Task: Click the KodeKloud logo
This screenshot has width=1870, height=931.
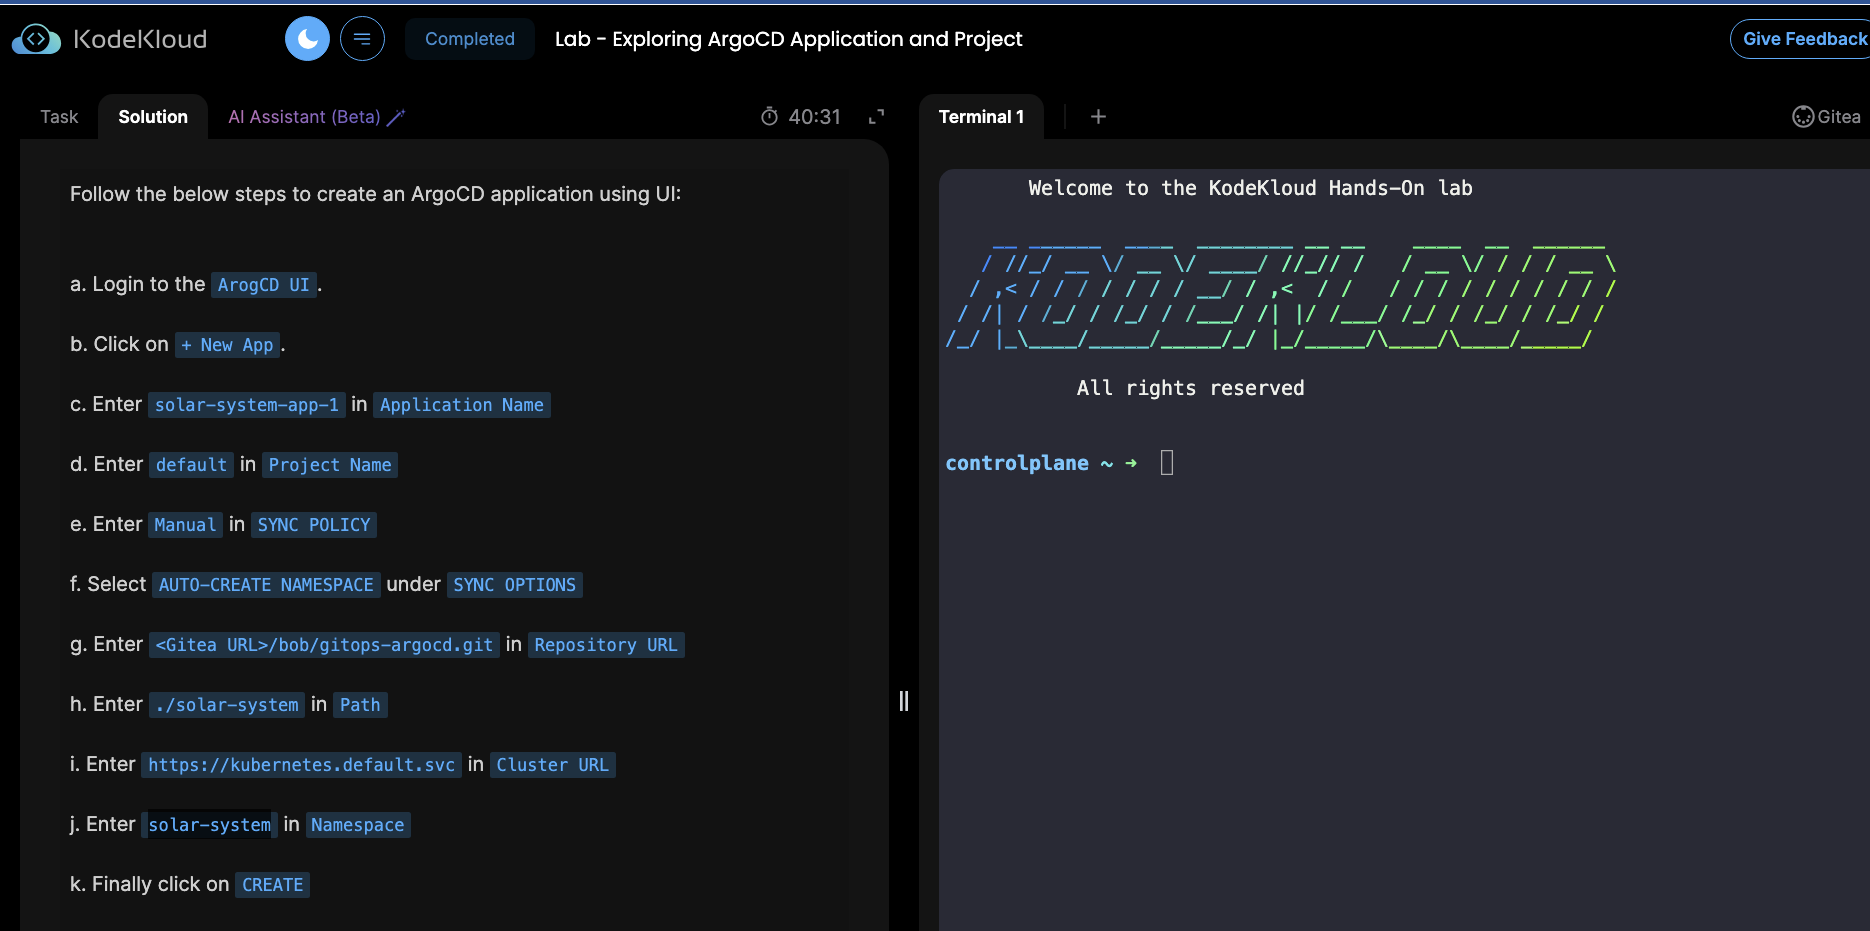Action: pos(110,39)
